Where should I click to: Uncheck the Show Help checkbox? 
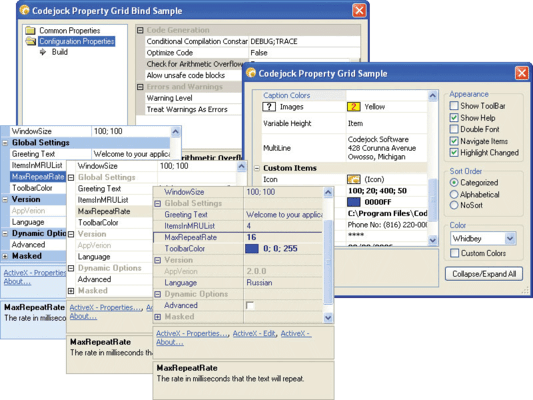coord(454,118)
